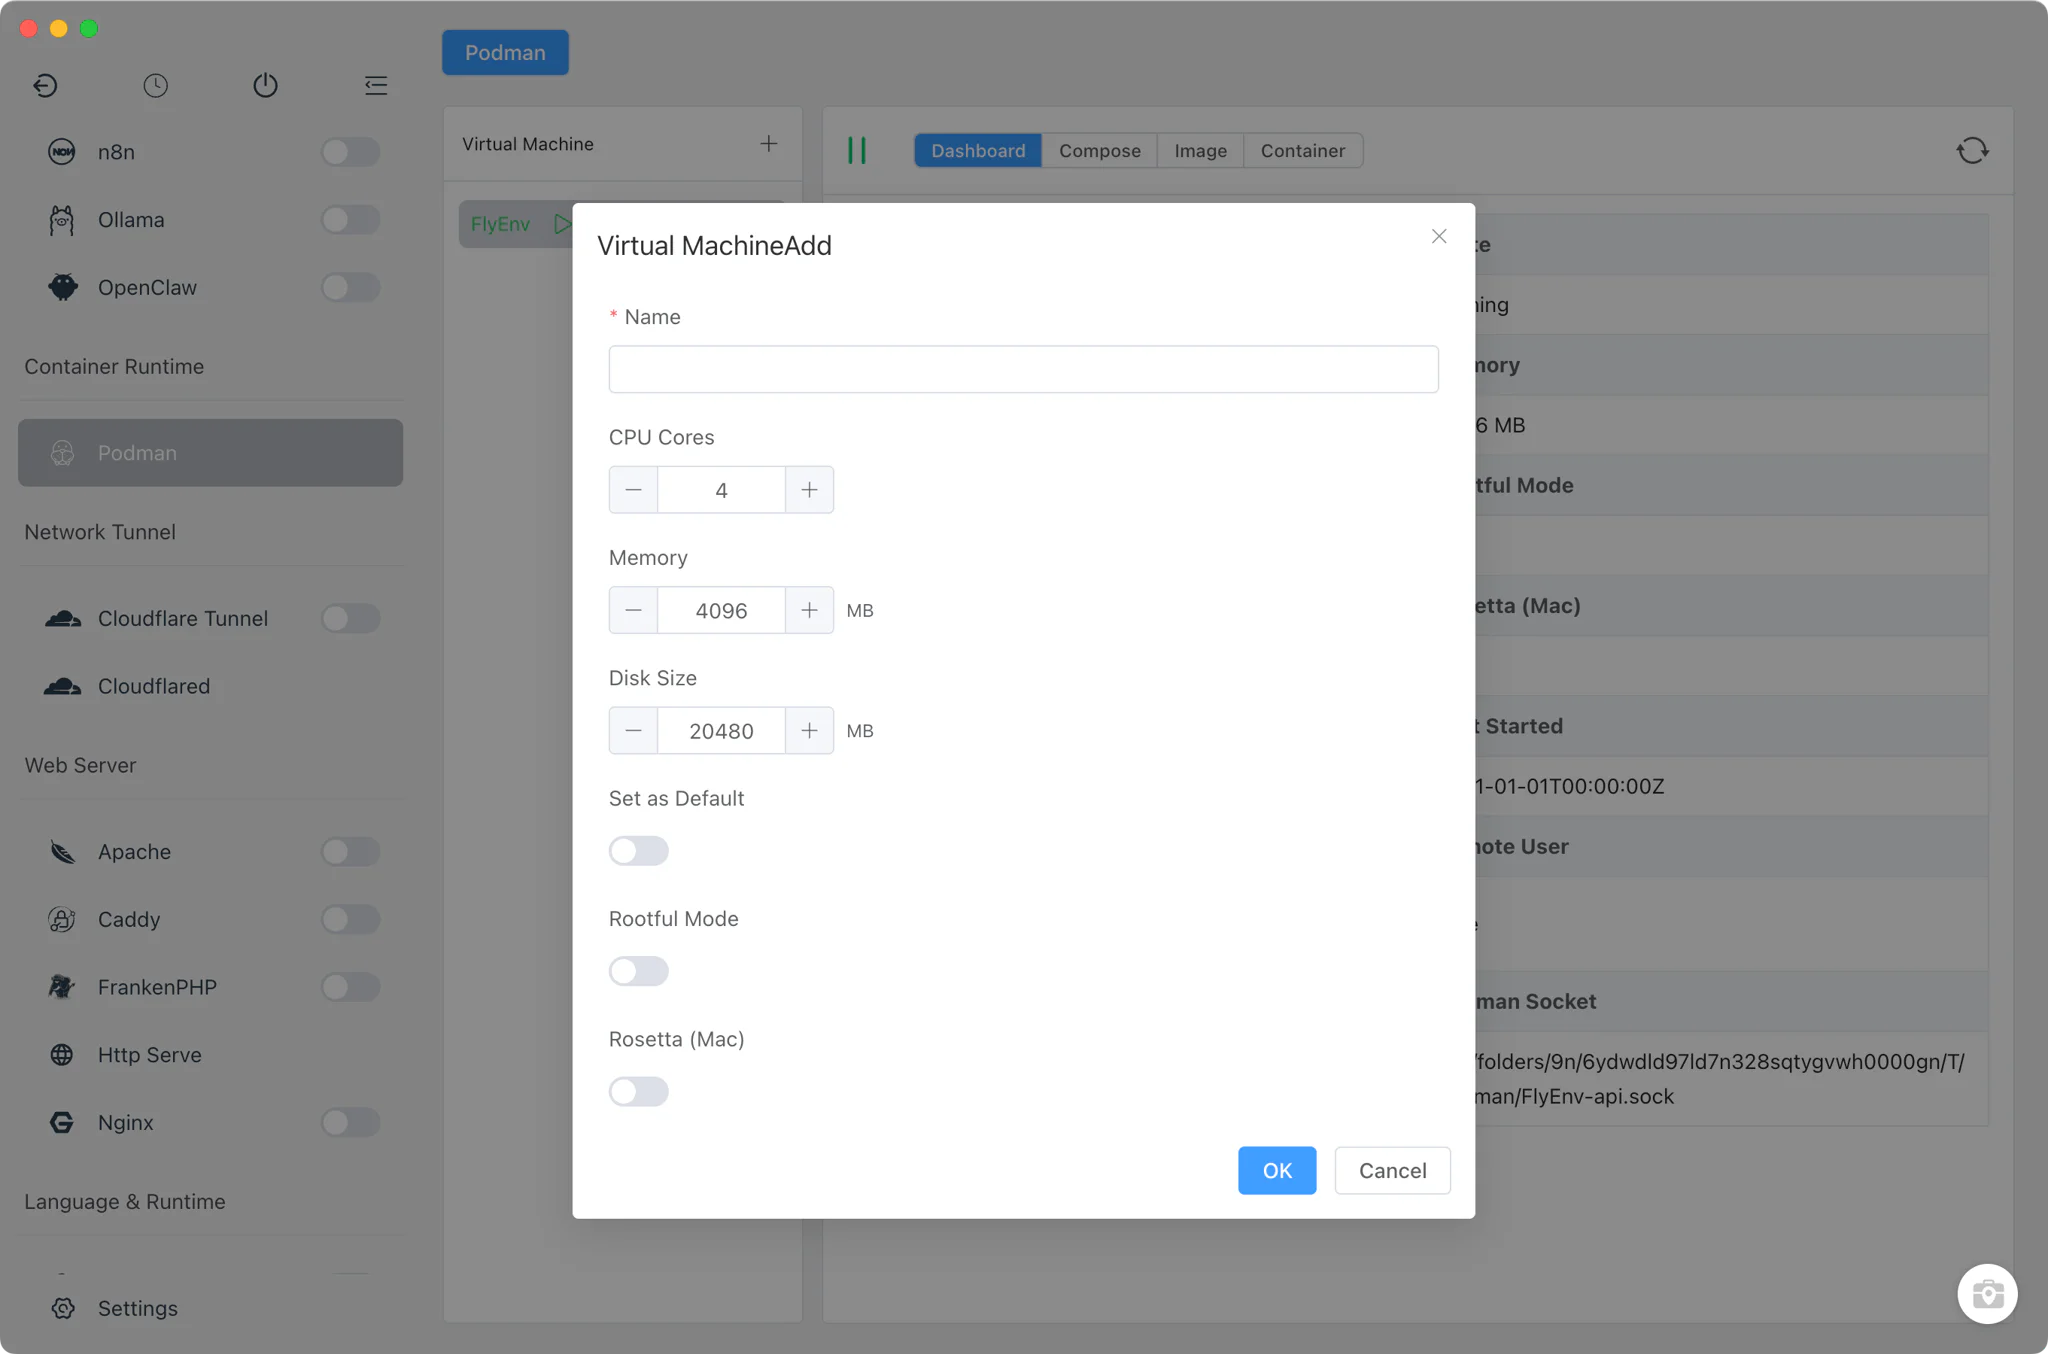Click the FlyEnv-api.sock path text
Screen dimensions: 2048x1354
1575,1096
